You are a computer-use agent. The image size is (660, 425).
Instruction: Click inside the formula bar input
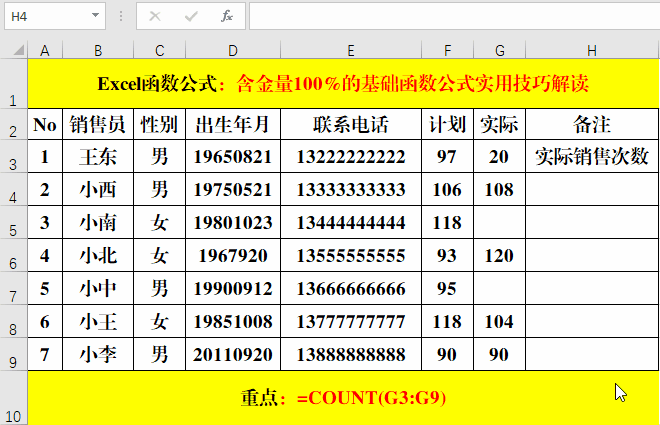pyautogui.click(x=455, y=16)
